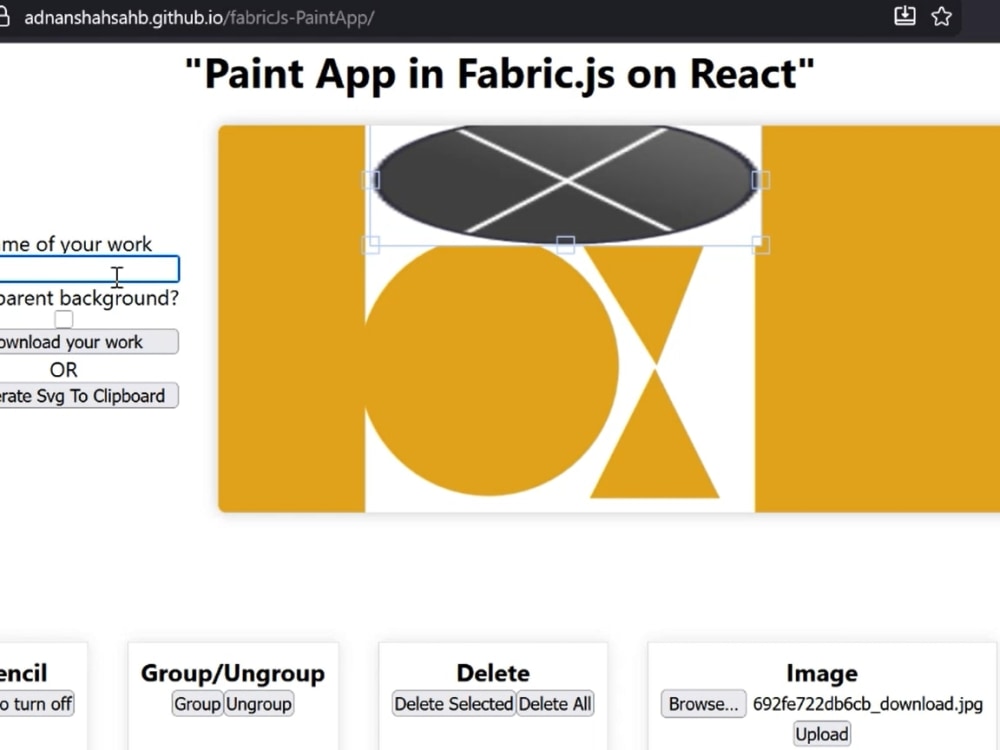Click the bottom-right corner selection handle
Viewport: 1000px width, 750px height.
click(x=760, y=245)
